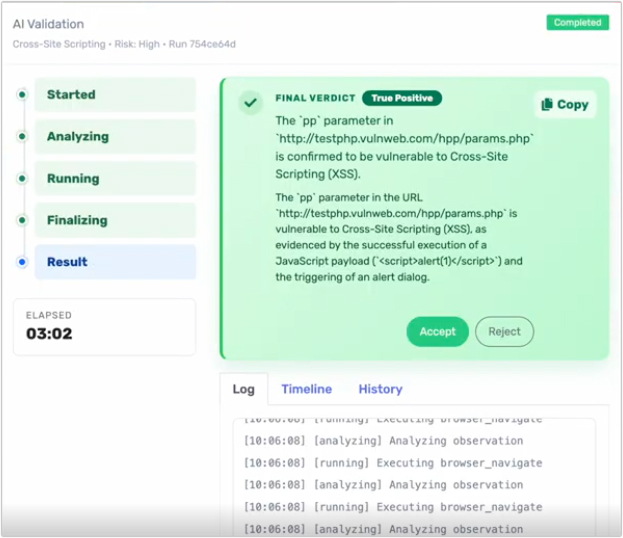
Task: Click the clipboard copy icon
Action: tap(547, 104)
